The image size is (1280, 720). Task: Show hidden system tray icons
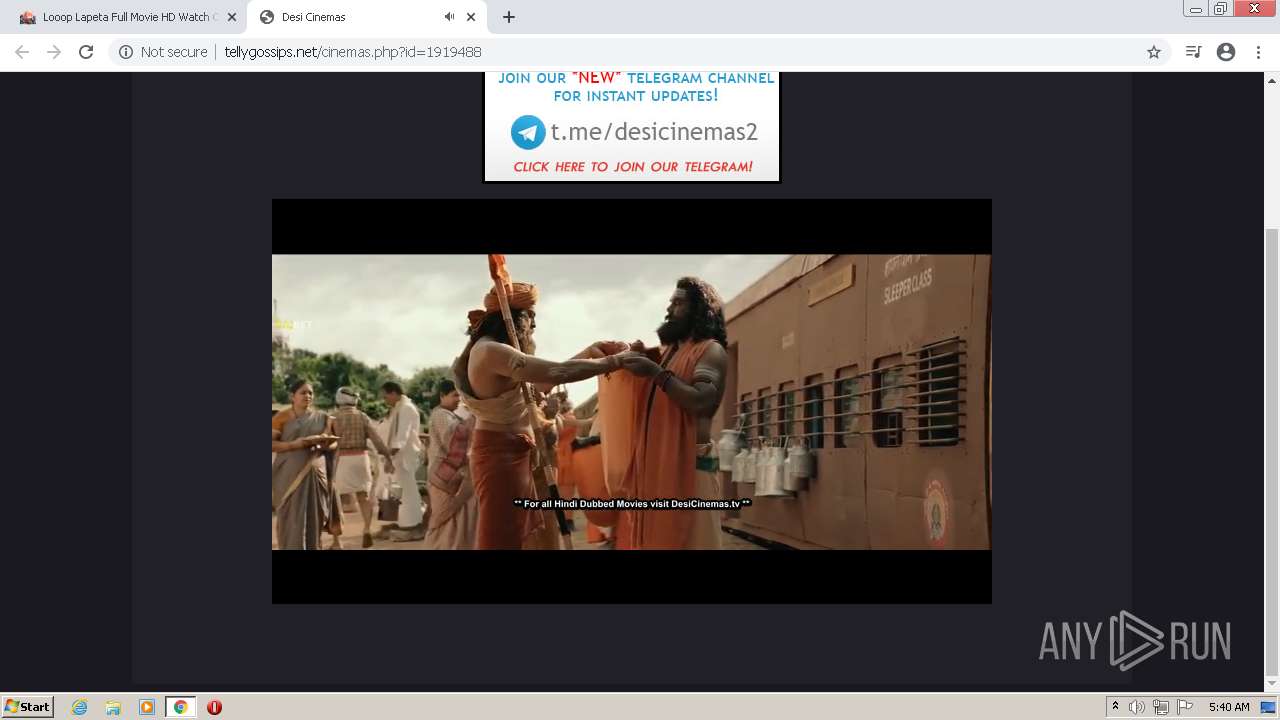pos(1115,707)
